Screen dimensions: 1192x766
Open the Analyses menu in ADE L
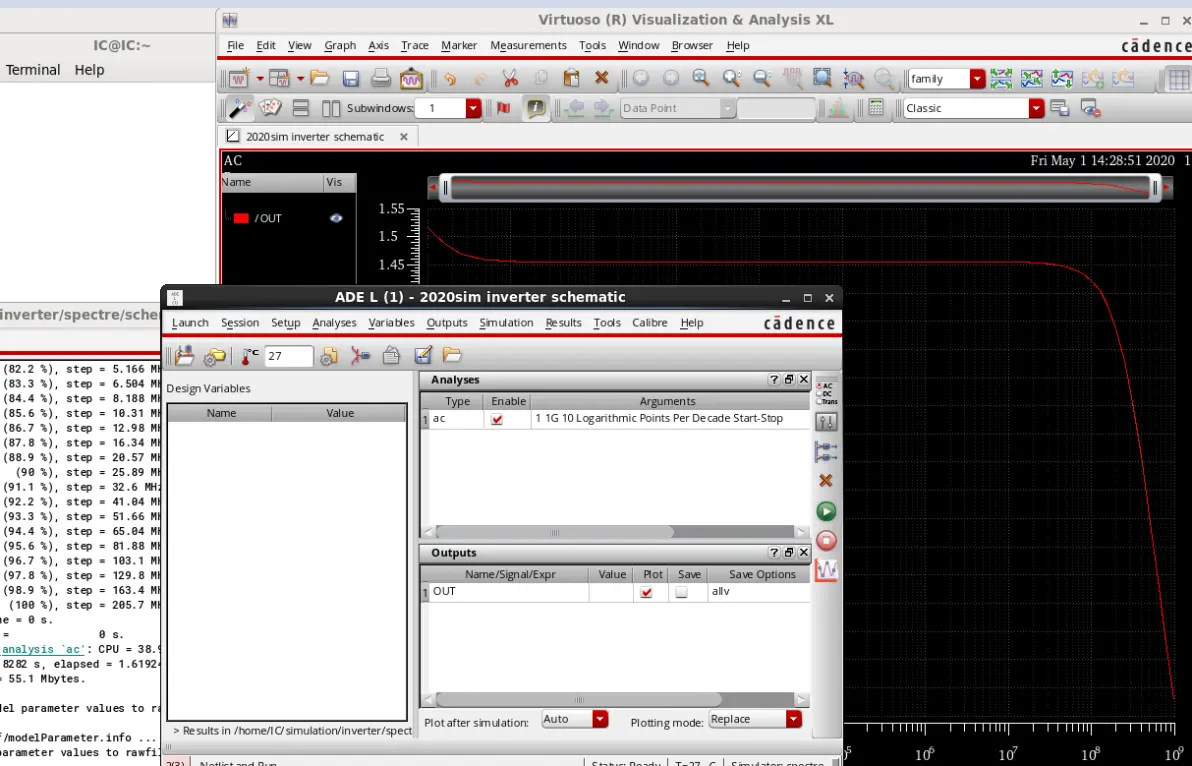pos(334,323)
